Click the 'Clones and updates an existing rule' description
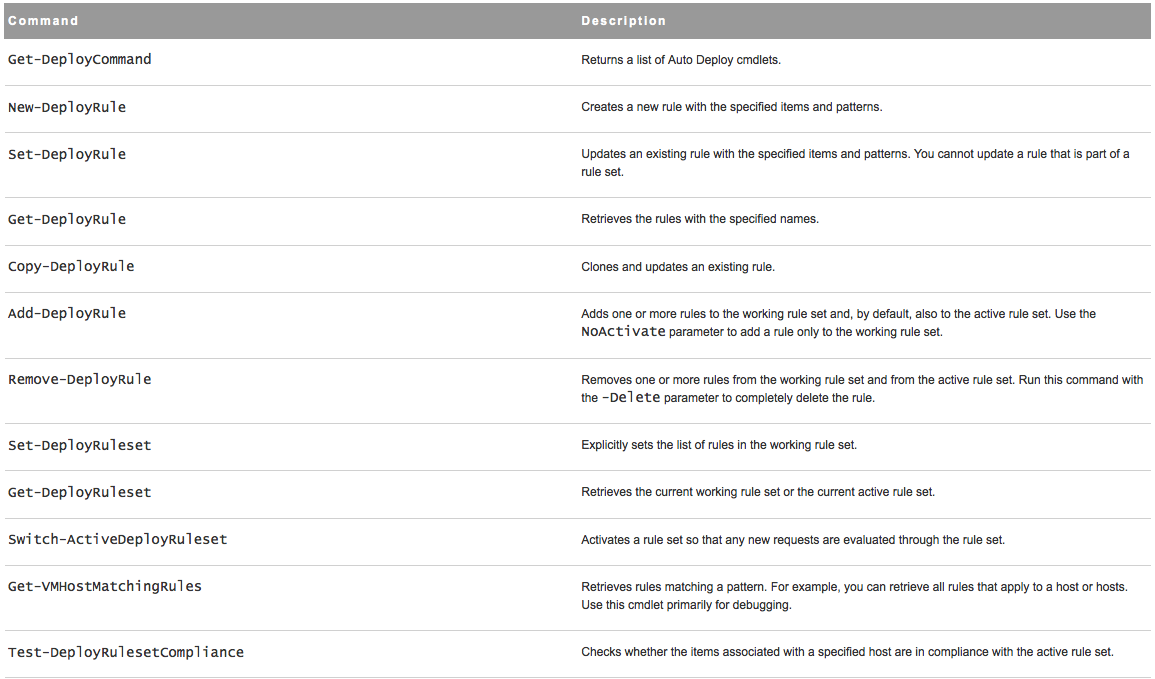Image resolution: width=1155 pixels, height=679 pixels. pos(678,267)
